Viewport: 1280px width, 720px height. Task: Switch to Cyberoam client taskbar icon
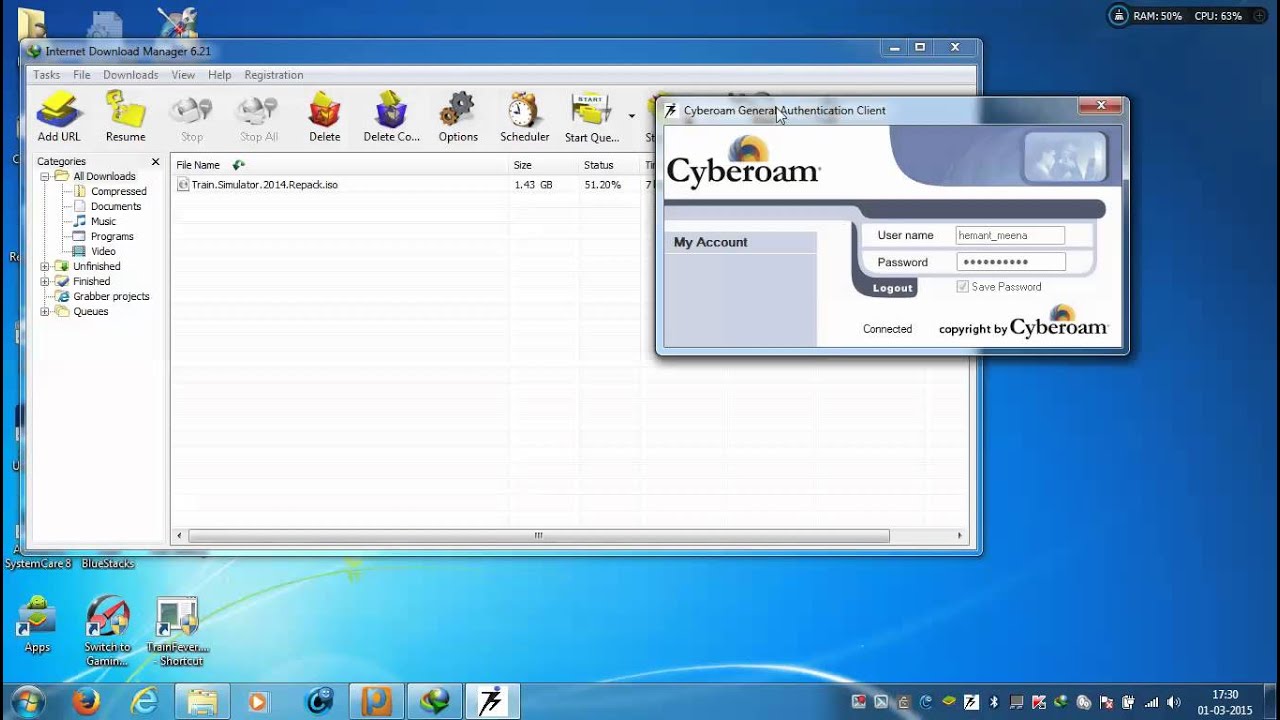pyautogui.click(x=491, y=702)
